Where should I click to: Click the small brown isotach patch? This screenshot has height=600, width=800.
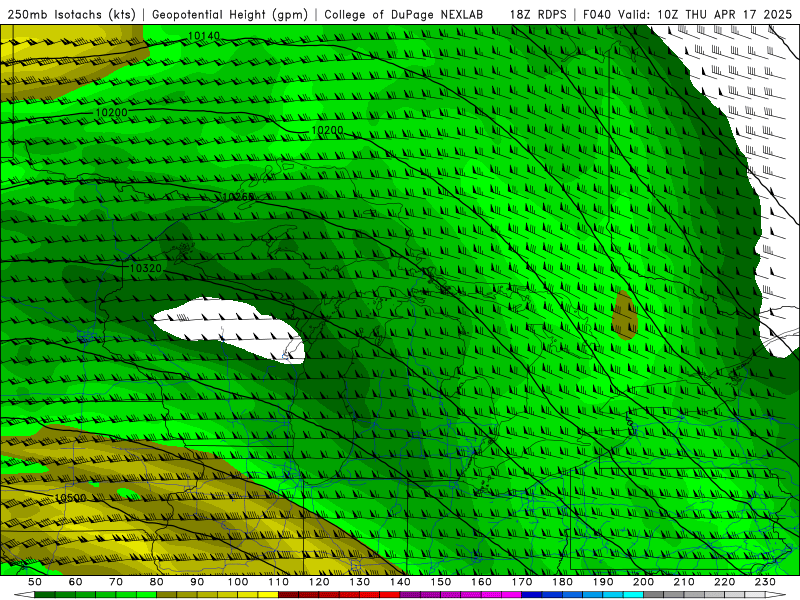tap(625, 315)
